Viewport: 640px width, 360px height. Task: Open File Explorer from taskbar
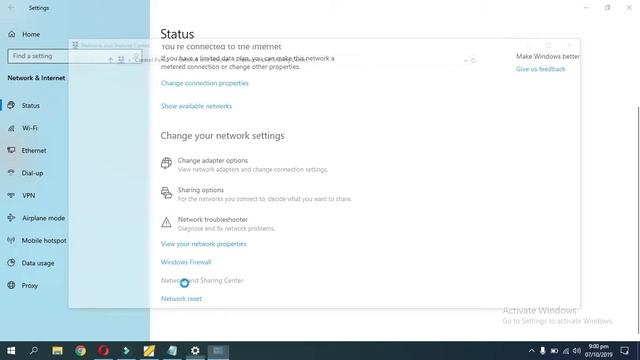57,351
